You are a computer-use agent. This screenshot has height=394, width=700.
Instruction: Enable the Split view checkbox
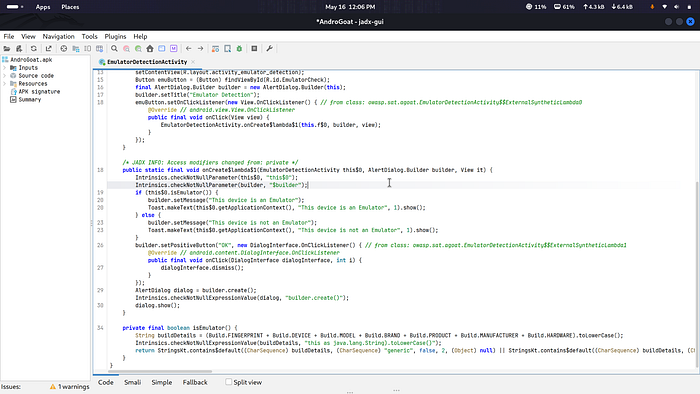click(229, 382)
